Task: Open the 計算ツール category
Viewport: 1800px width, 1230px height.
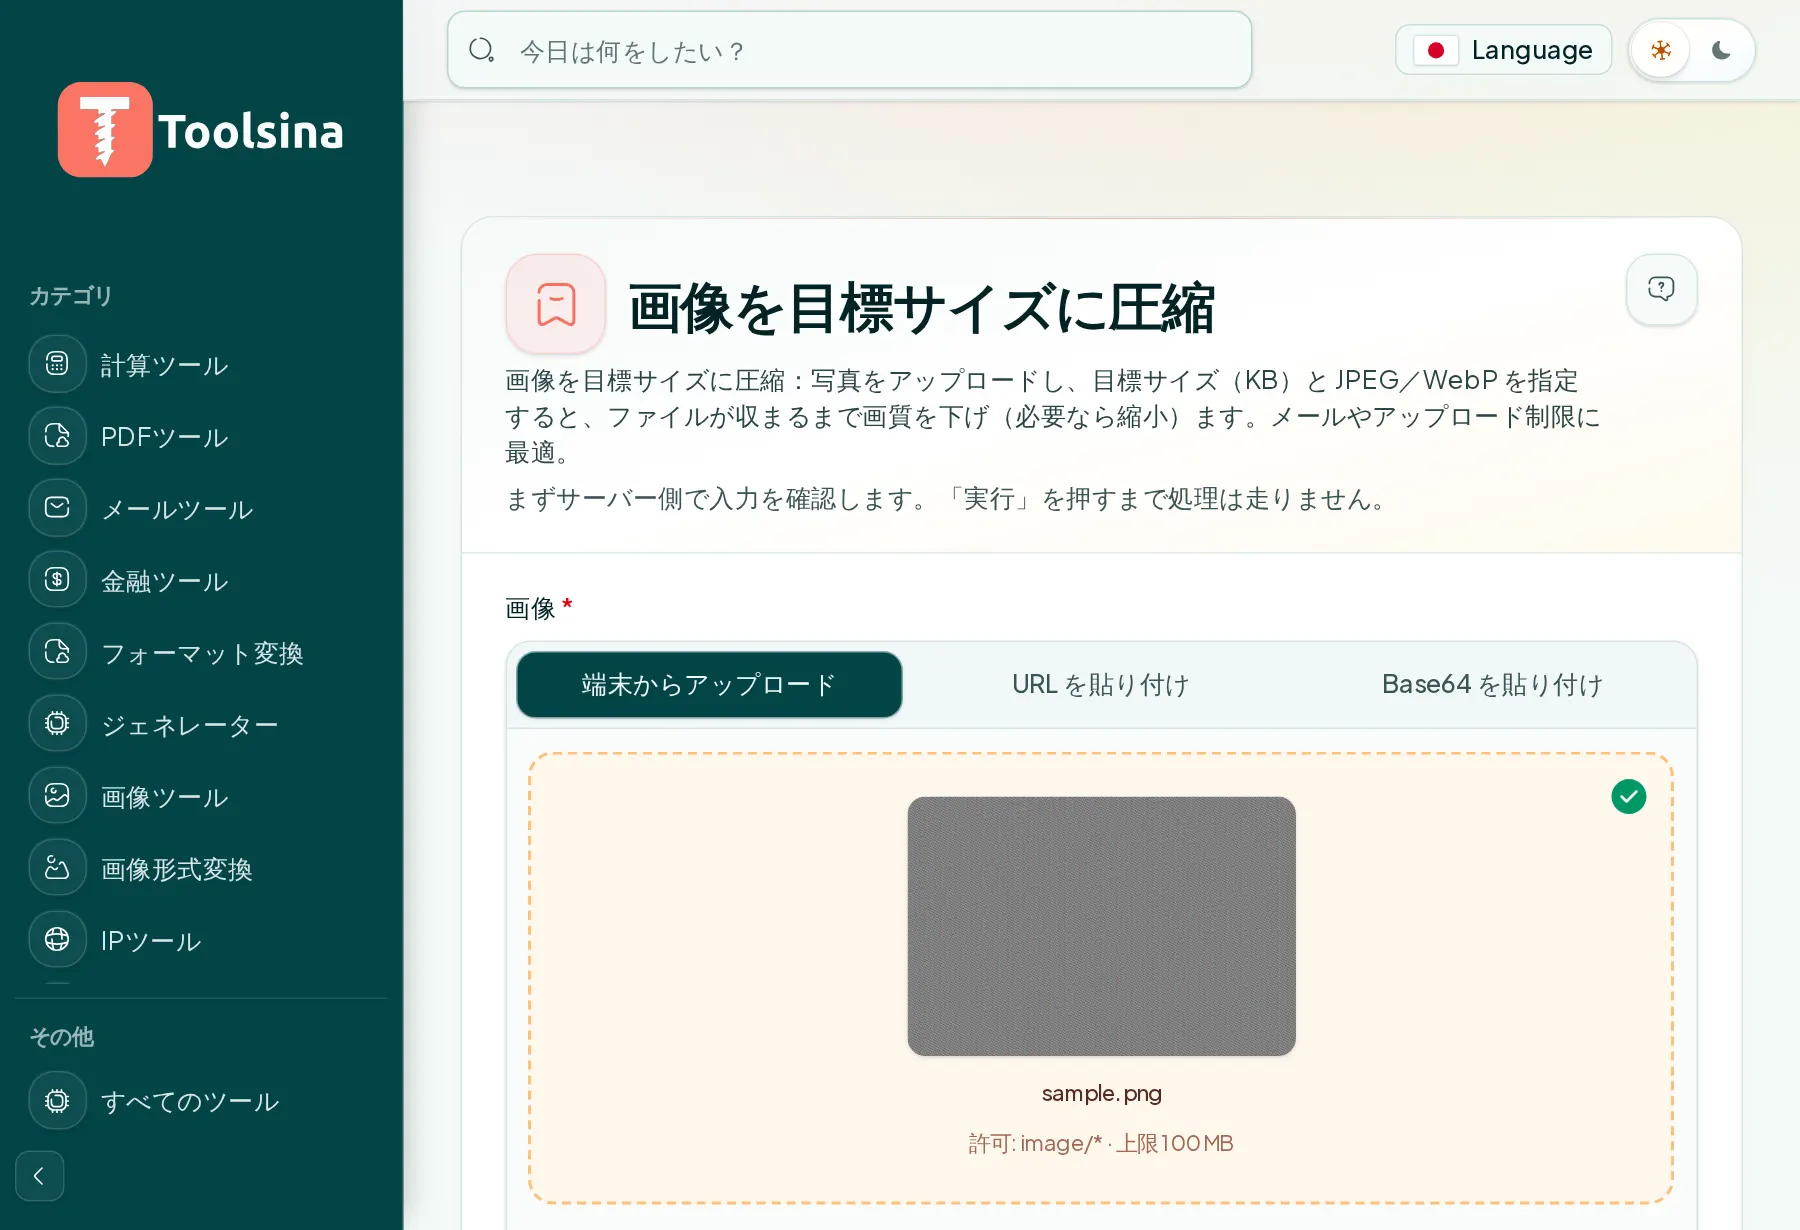Action: tap(164, 365)
